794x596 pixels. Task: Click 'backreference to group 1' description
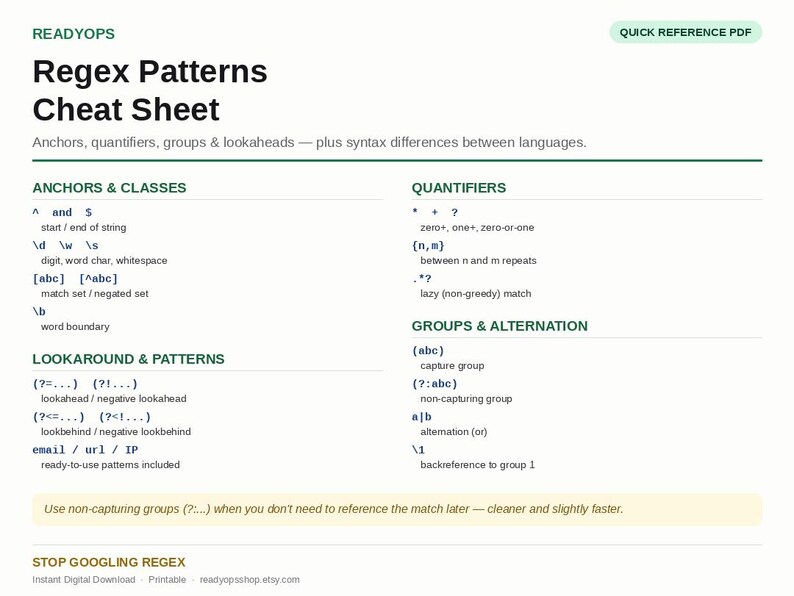click(x=478, y=465)
